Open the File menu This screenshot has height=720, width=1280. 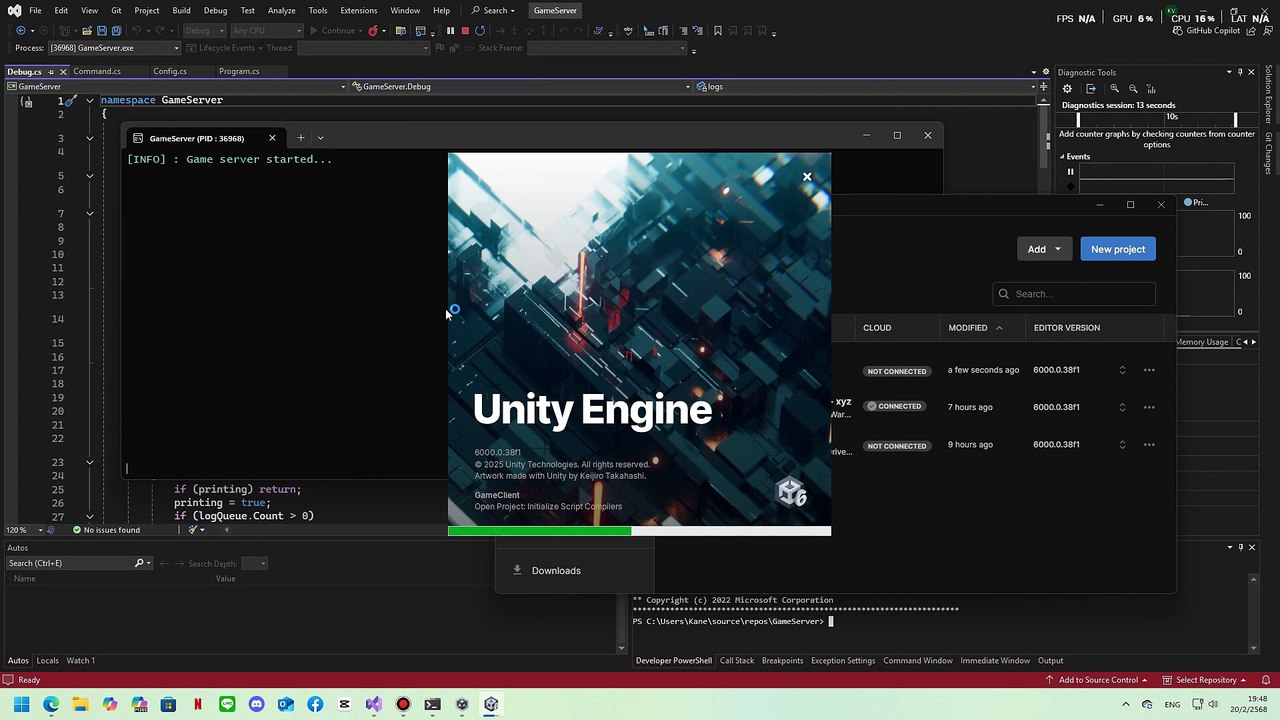coord(35,10)
